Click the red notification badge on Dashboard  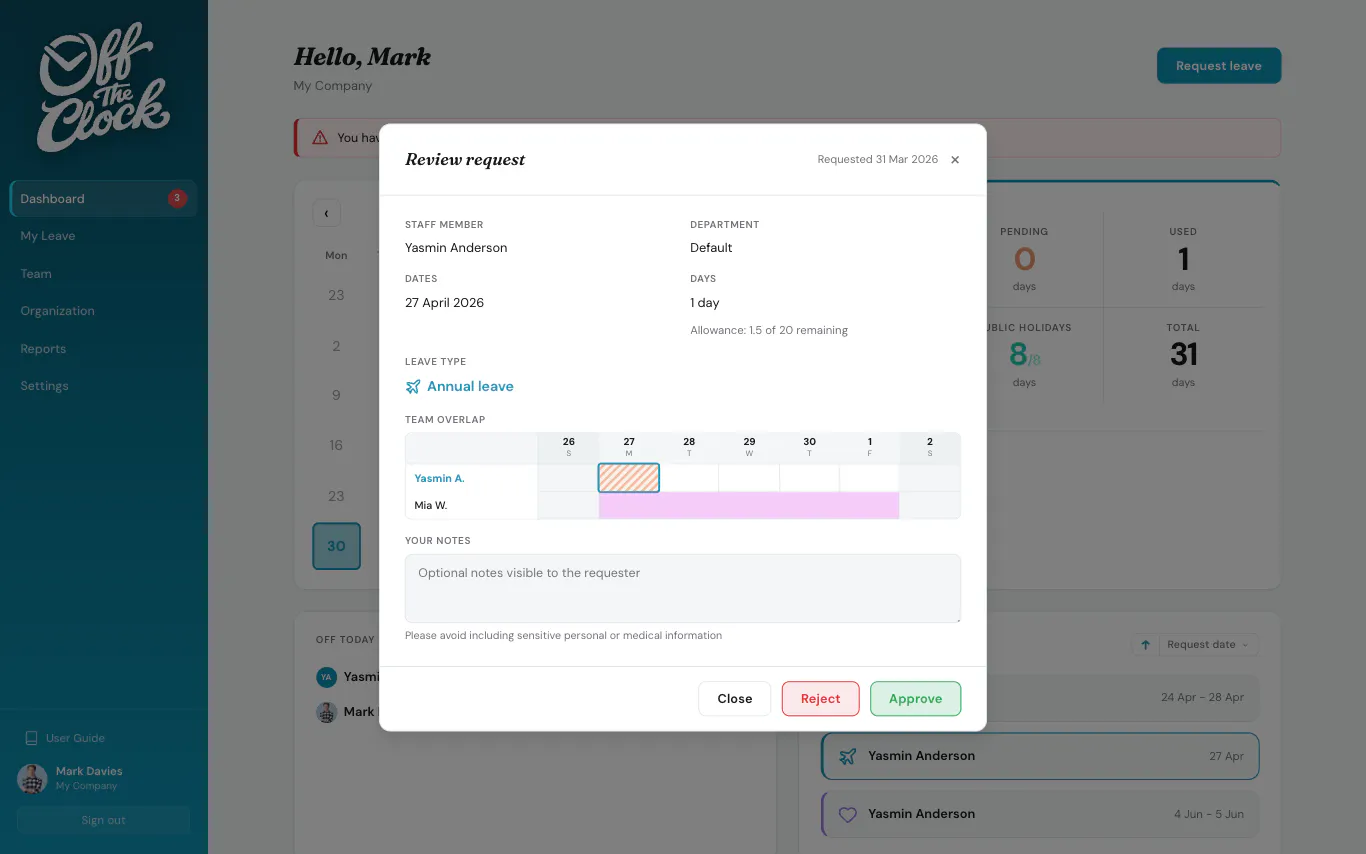click(x=177, y=198)
